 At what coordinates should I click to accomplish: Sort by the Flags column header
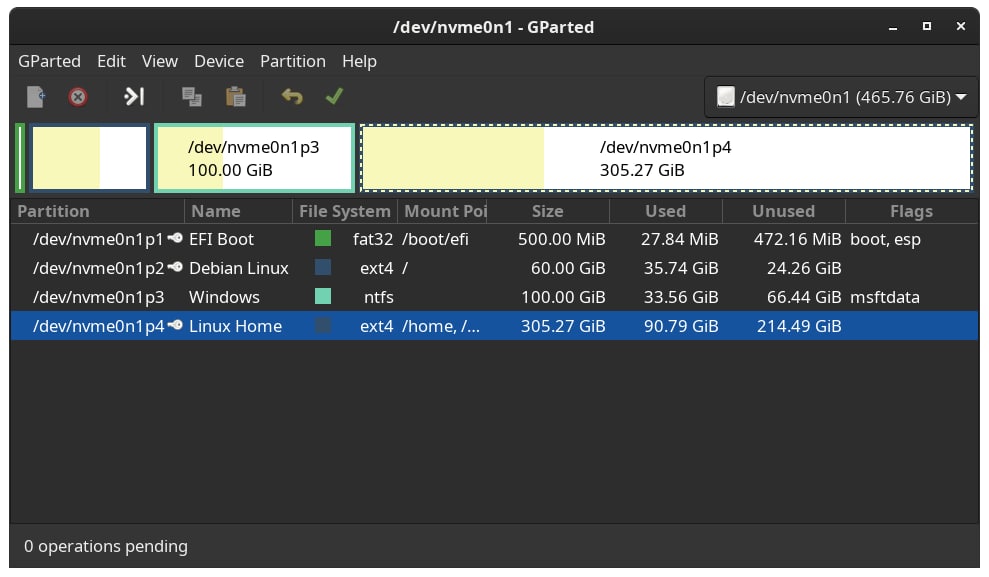[911, 211]
